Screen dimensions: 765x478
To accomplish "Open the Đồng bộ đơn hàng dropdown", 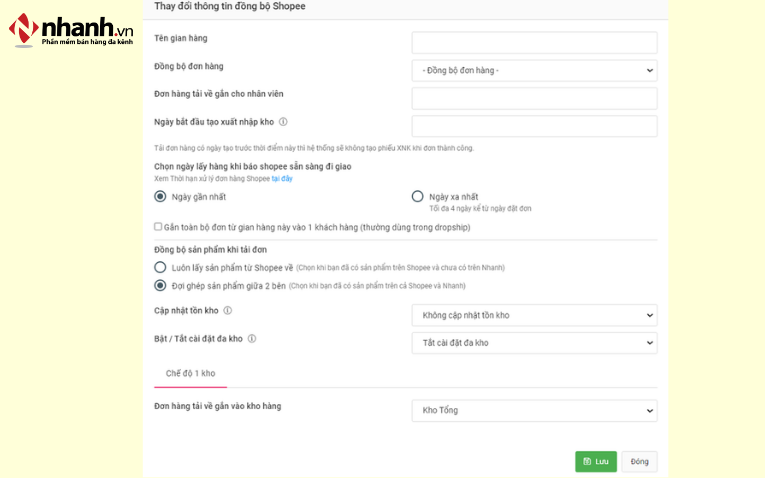I will 534,71.
